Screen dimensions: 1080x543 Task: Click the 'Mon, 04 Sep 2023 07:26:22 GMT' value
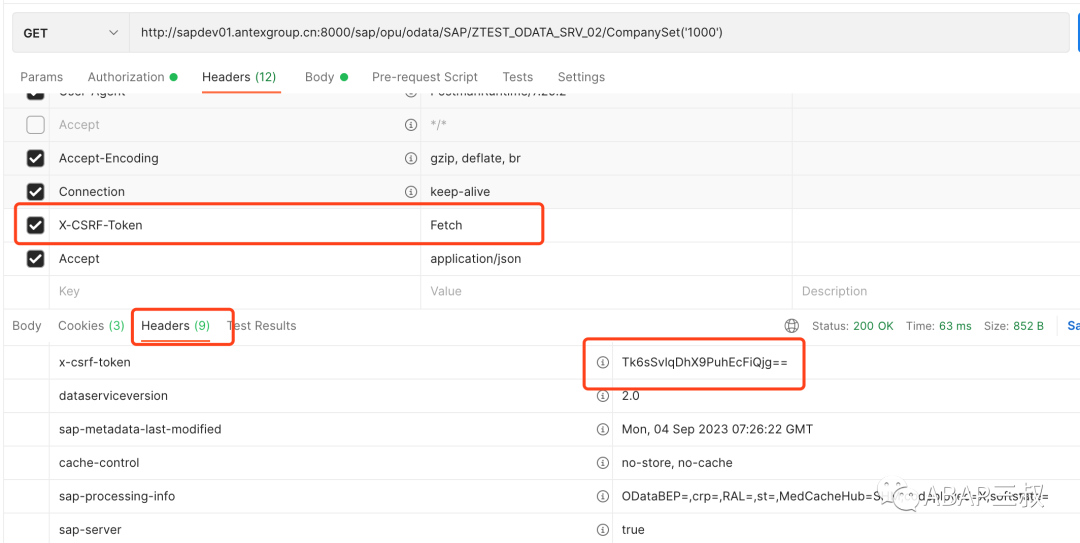(x=717, y=429)
